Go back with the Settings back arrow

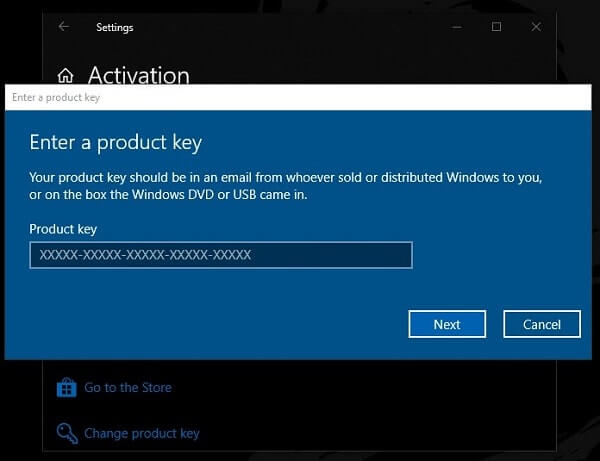(x=64, y=27)
